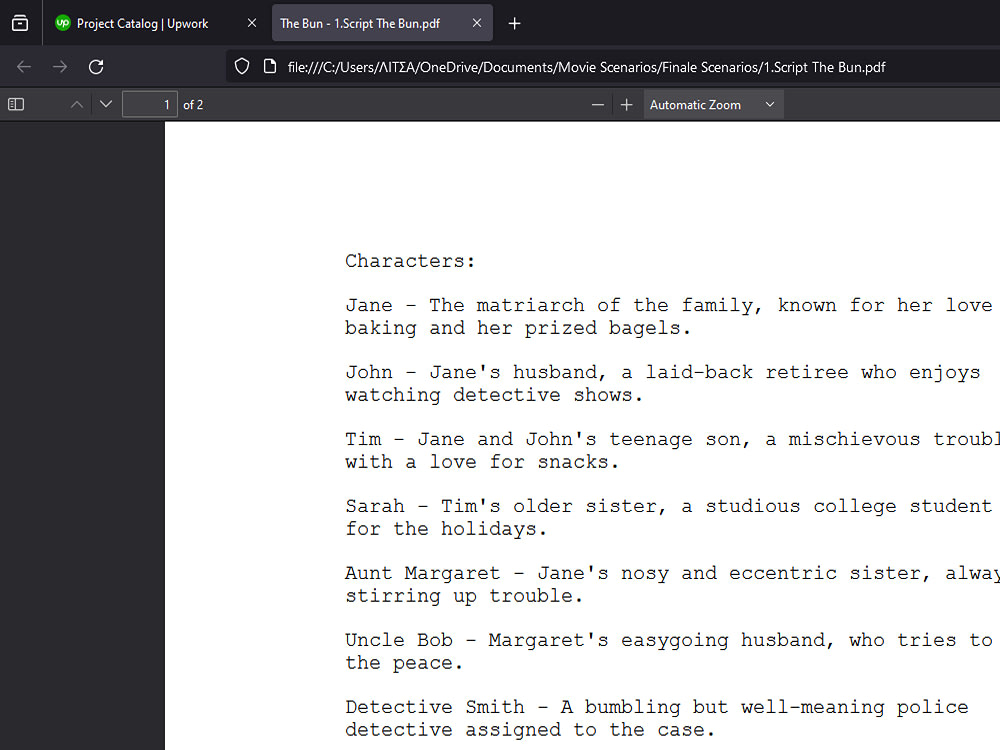Image resolution: width=1000 pixels, height=750 pixels.
Task: Click inside the page number field
Action: (149, 103)
